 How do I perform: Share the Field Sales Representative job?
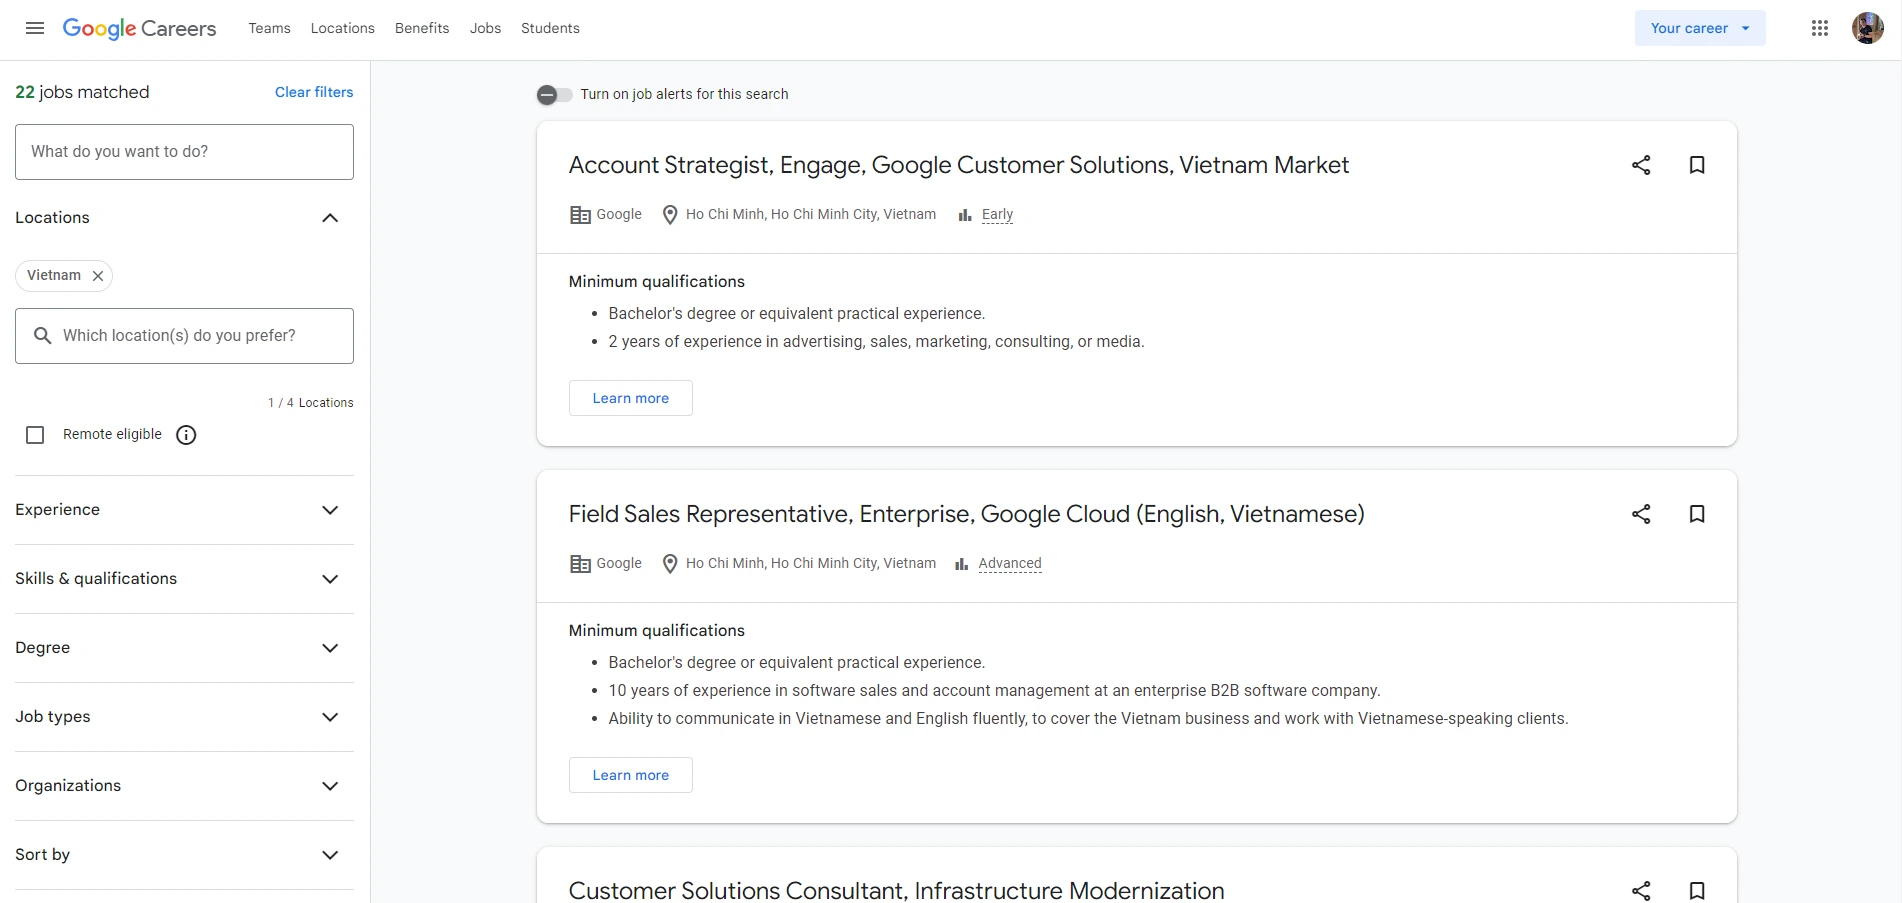point(1641,514)
